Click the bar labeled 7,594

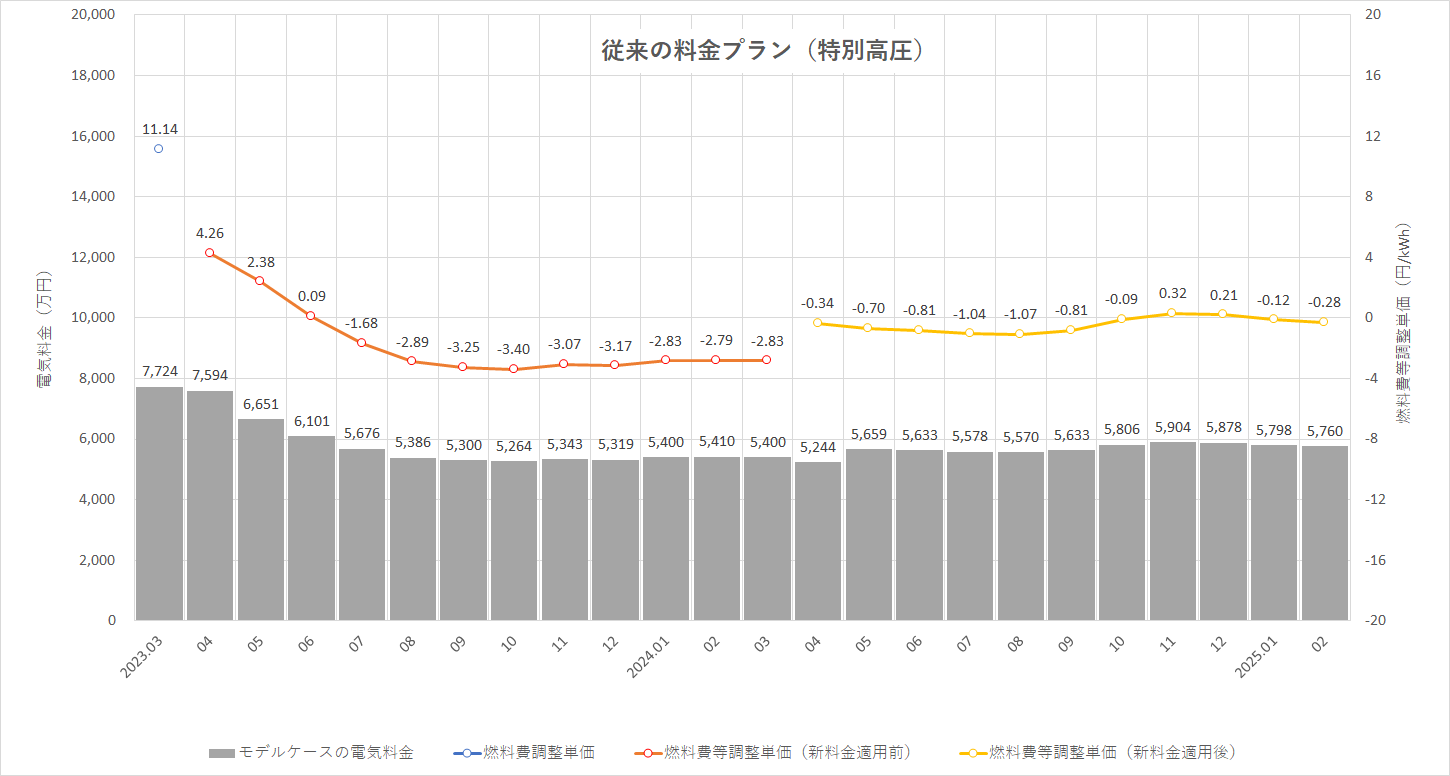click(210, 505)
